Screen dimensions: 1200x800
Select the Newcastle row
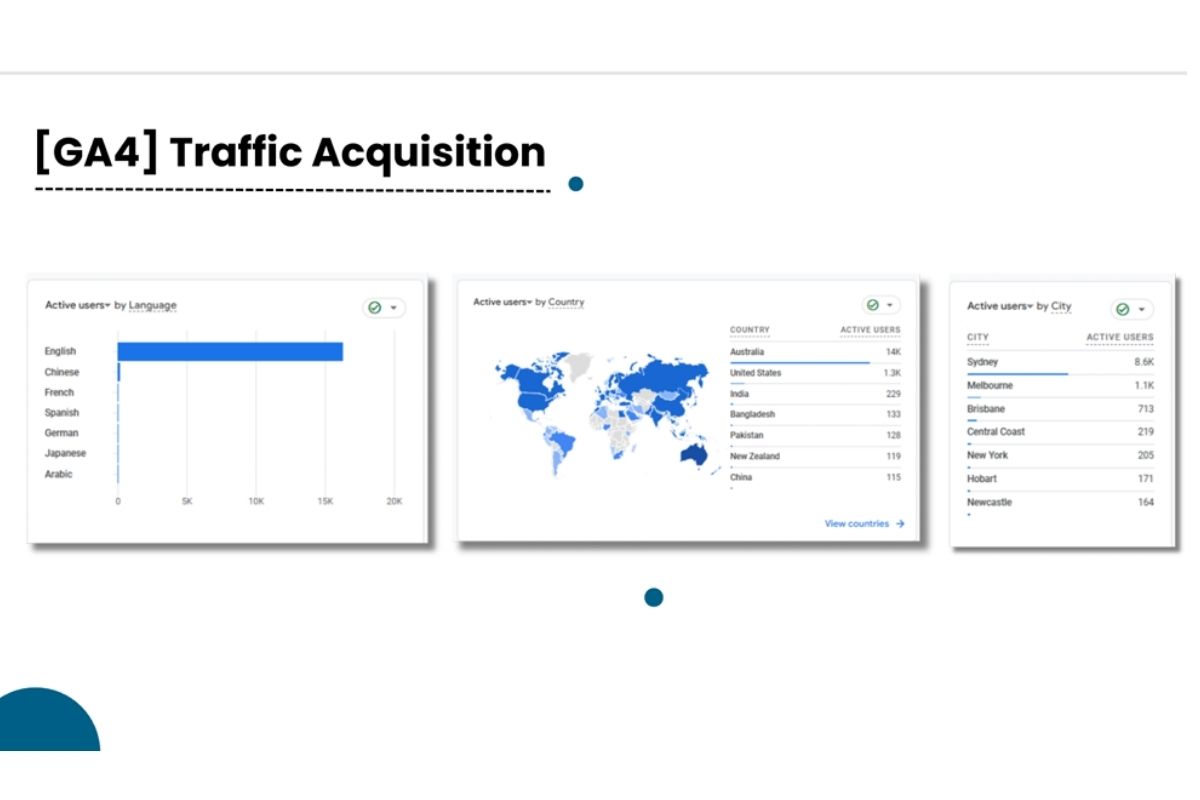click(x=1060, y=502)
